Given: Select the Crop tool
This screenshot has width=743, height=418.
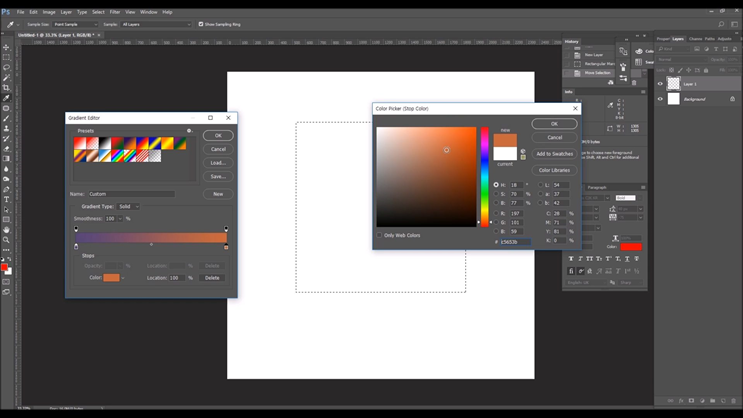Looking at the screenshot, I should (x=6, y=88).
